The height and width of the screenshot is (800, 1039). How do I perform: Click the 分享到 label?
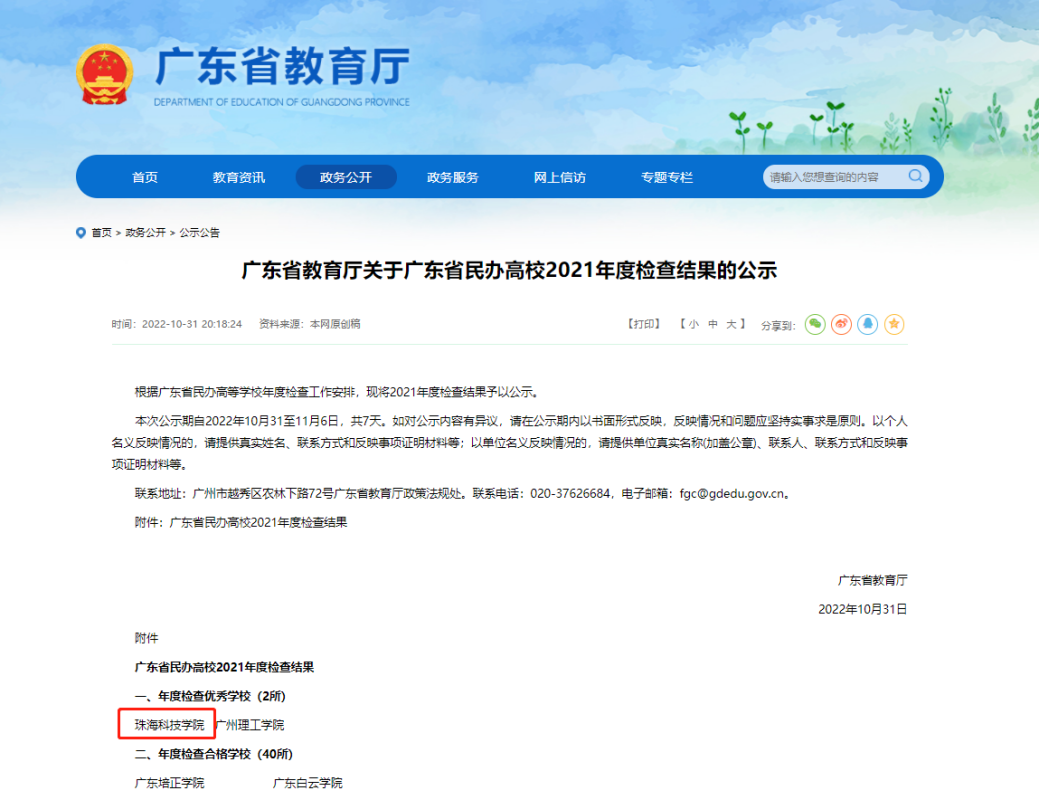(x=777, y=325)
